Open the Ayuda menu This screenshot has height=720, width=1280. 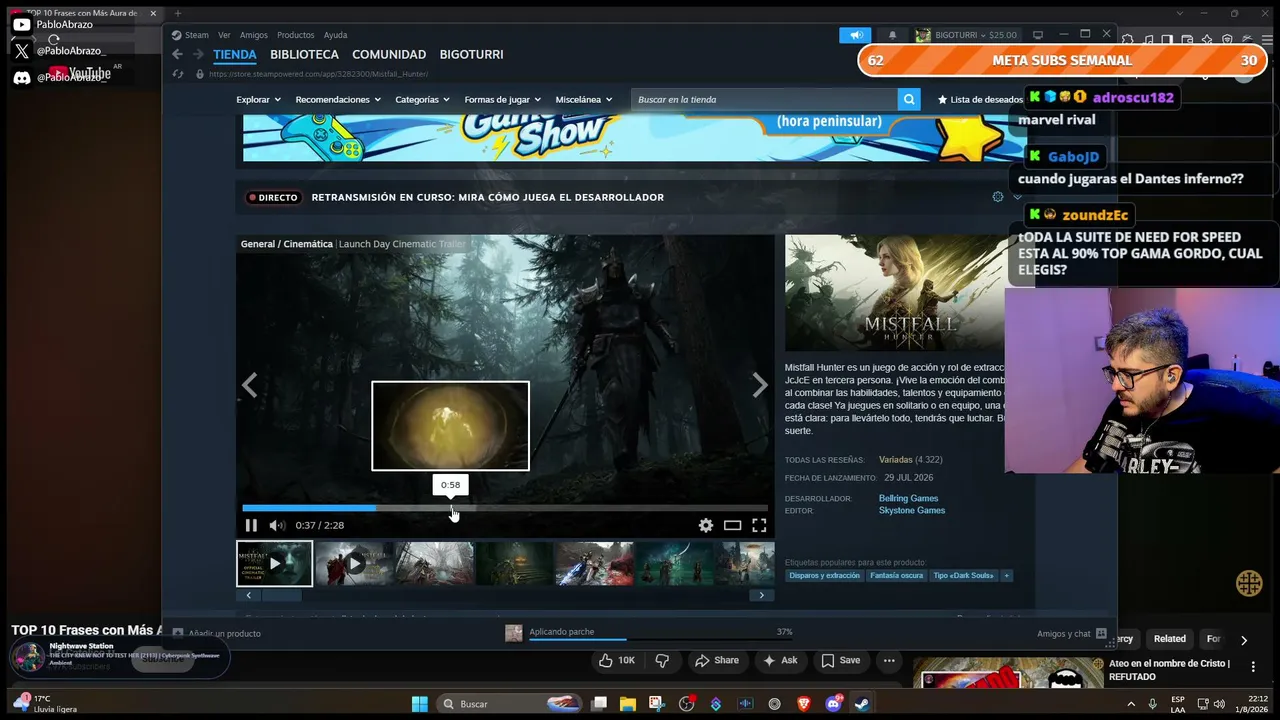coord(335,35)
